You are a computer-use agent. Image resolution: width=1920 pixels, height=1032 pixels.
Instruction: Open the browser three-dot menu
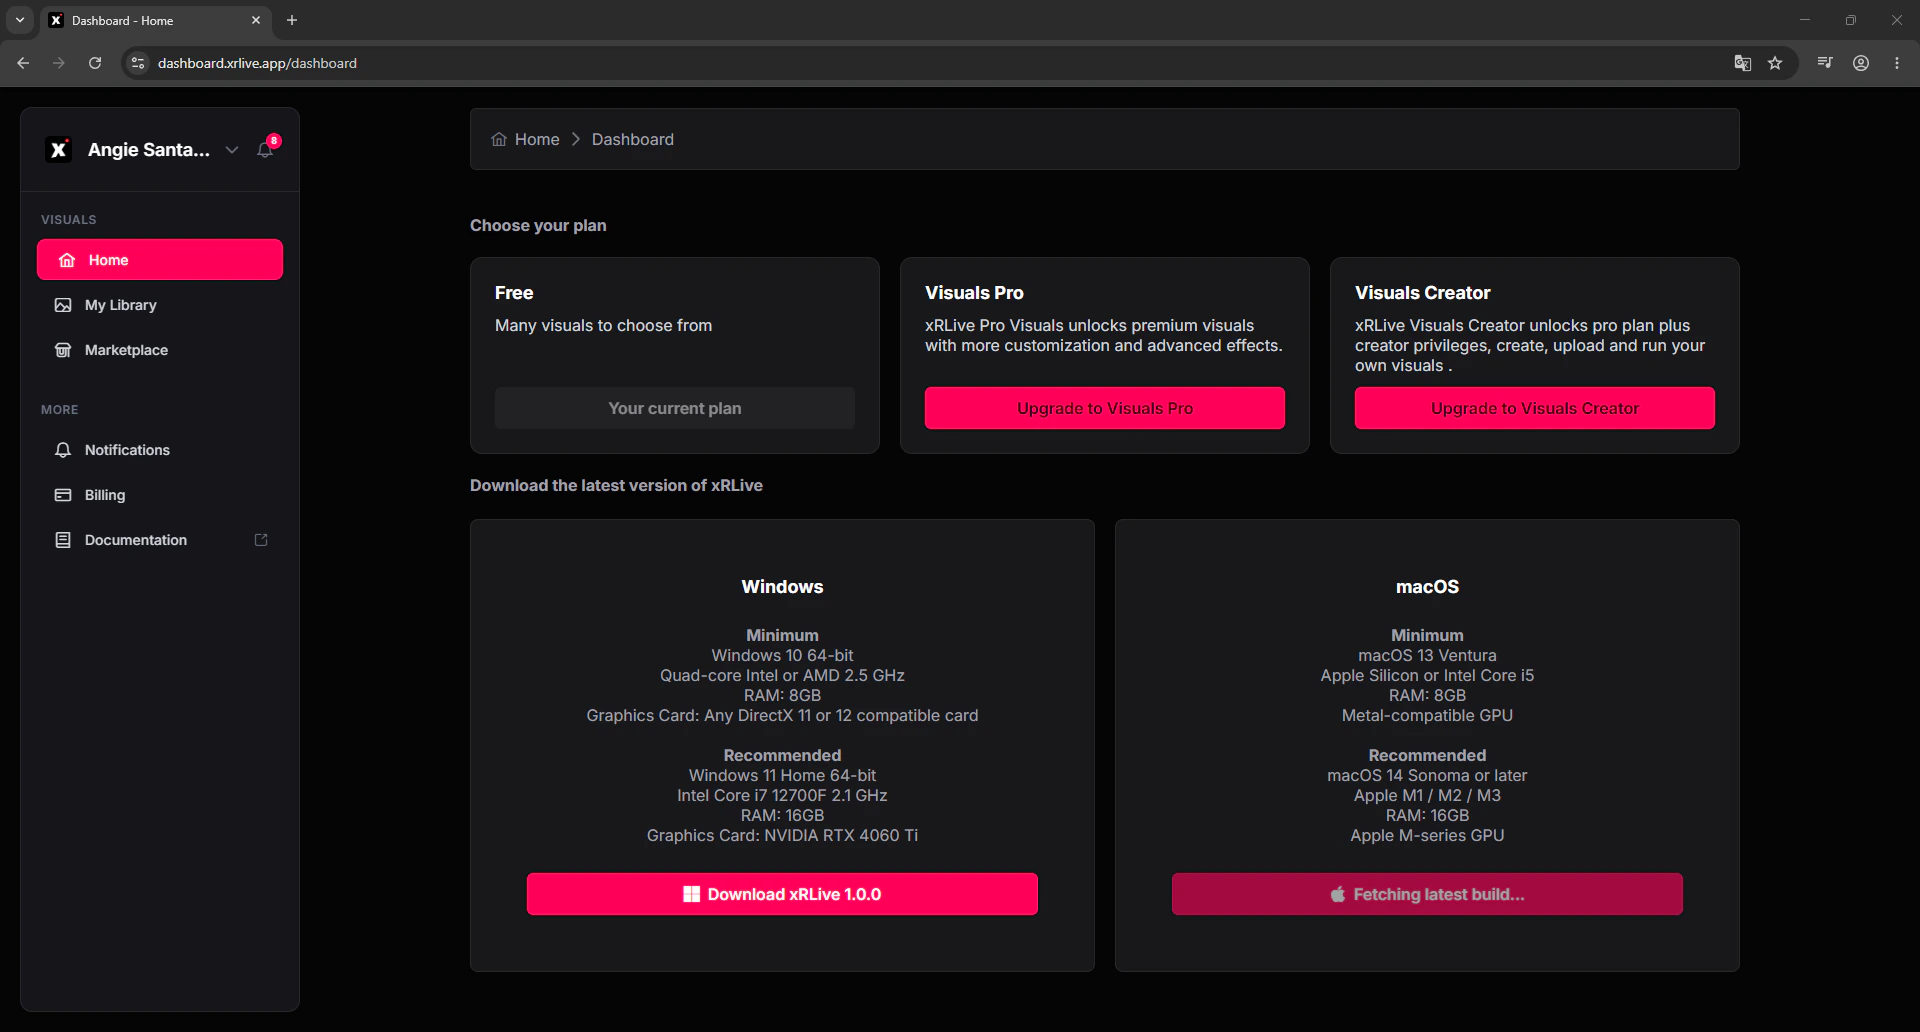tap(1897, 63)
